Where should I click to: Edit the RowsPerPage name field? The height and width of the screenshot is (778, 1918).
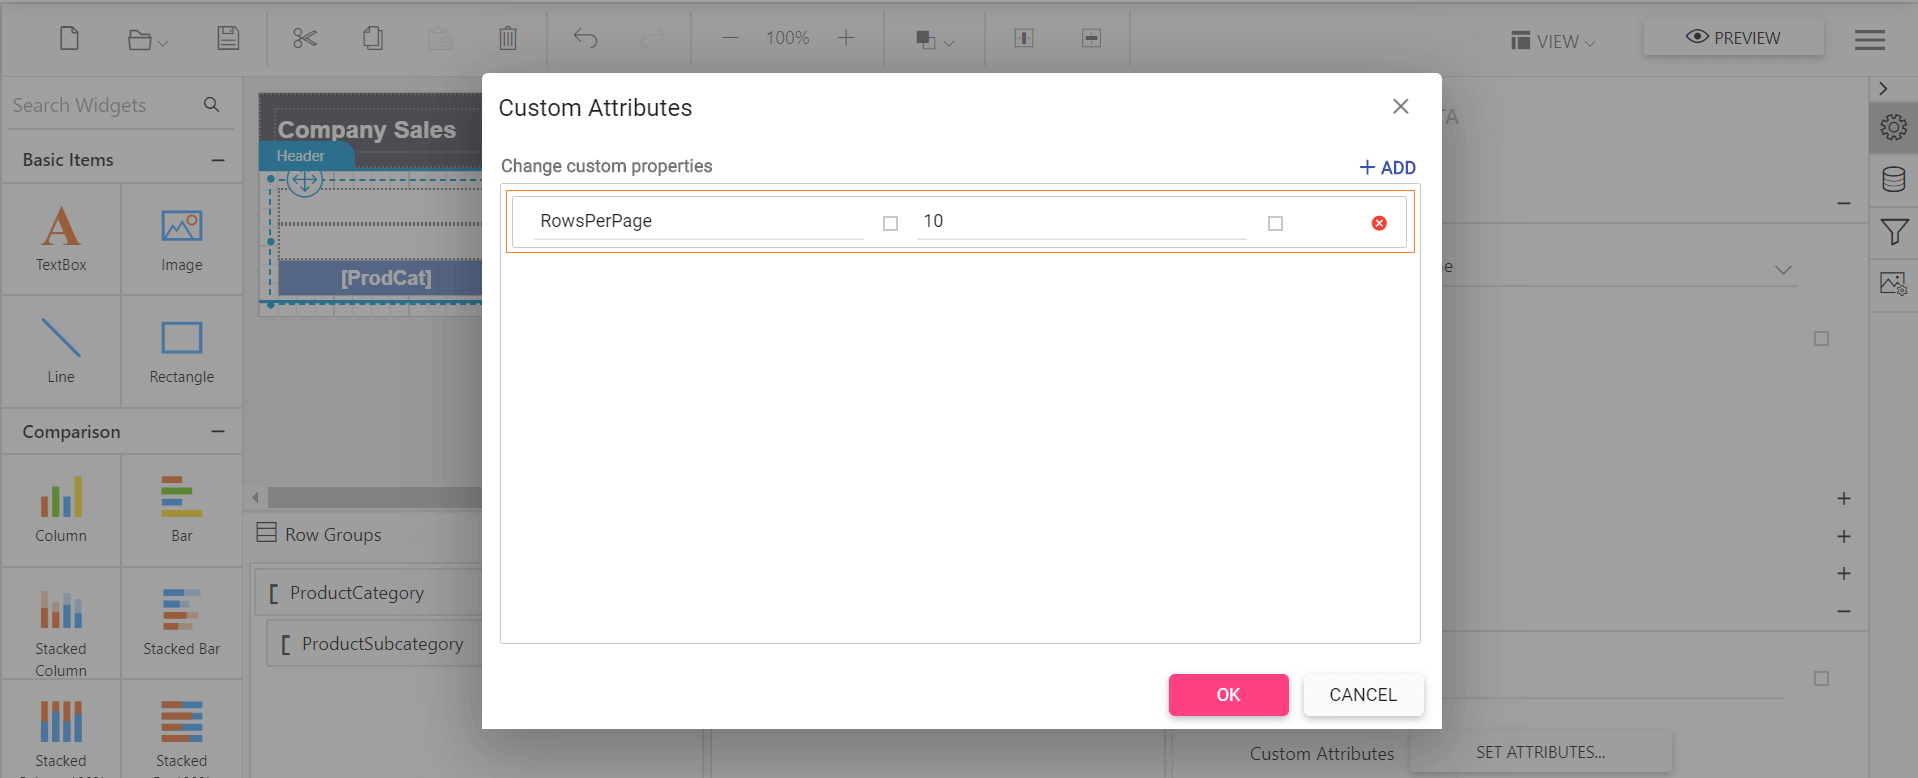(x=698, y=221)
